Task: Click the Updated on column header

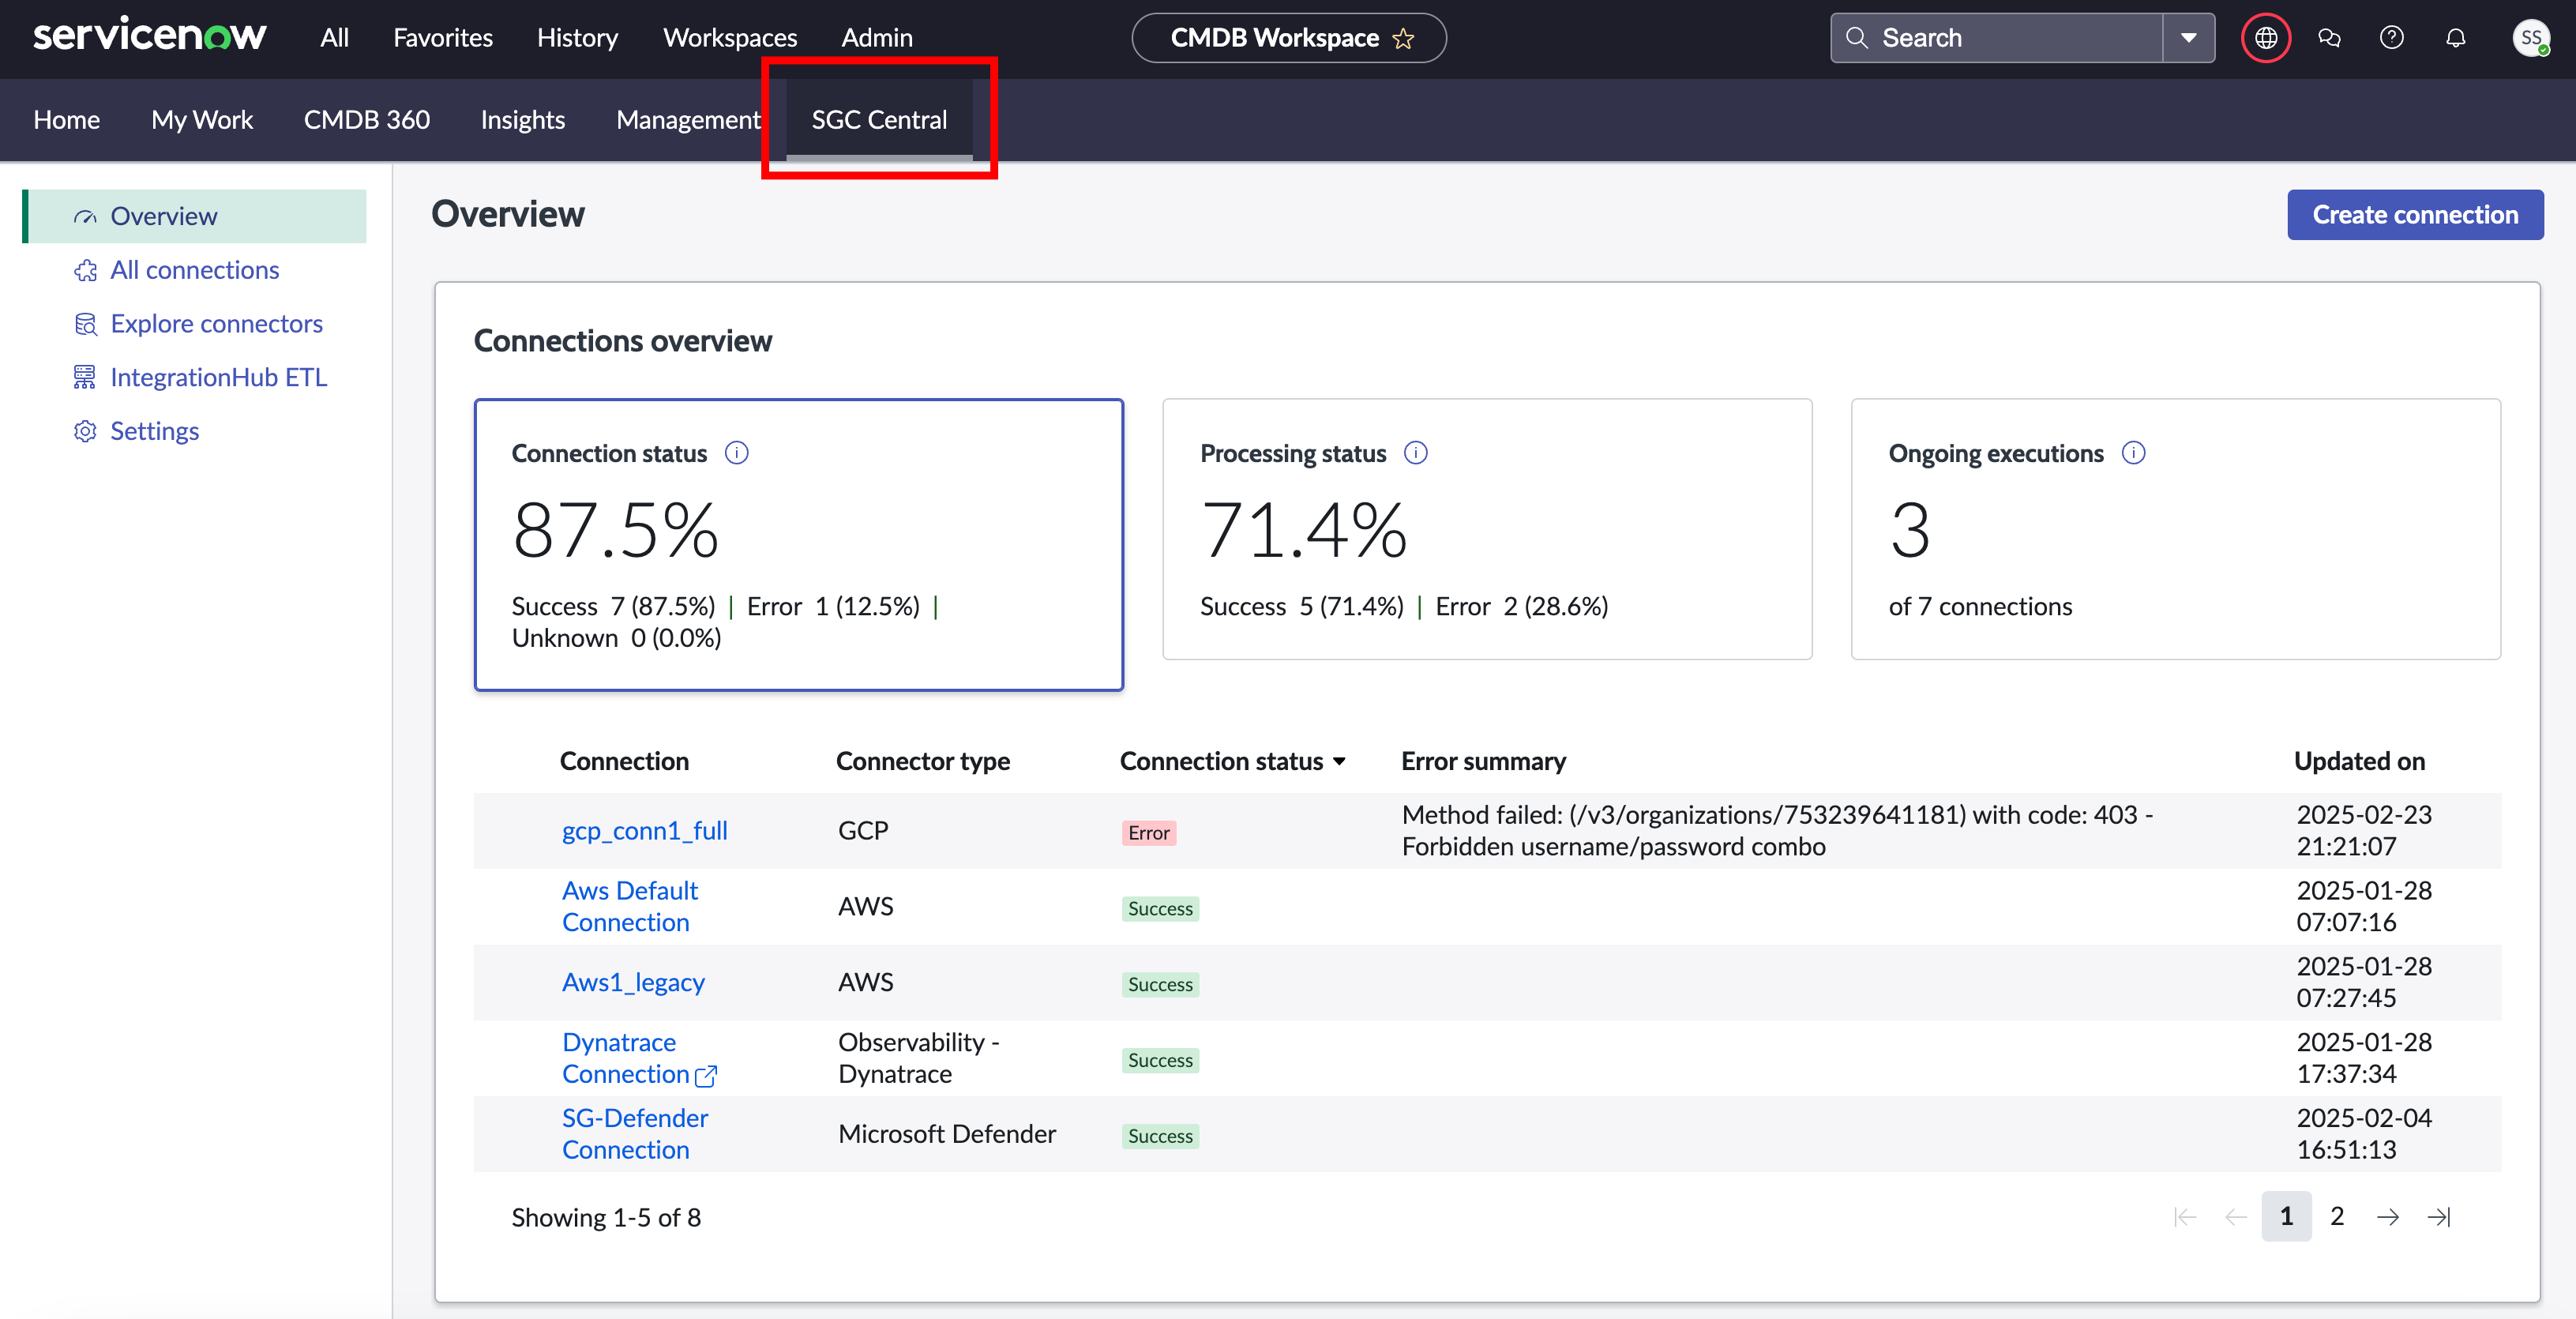Action: [x=2359, y=762]
